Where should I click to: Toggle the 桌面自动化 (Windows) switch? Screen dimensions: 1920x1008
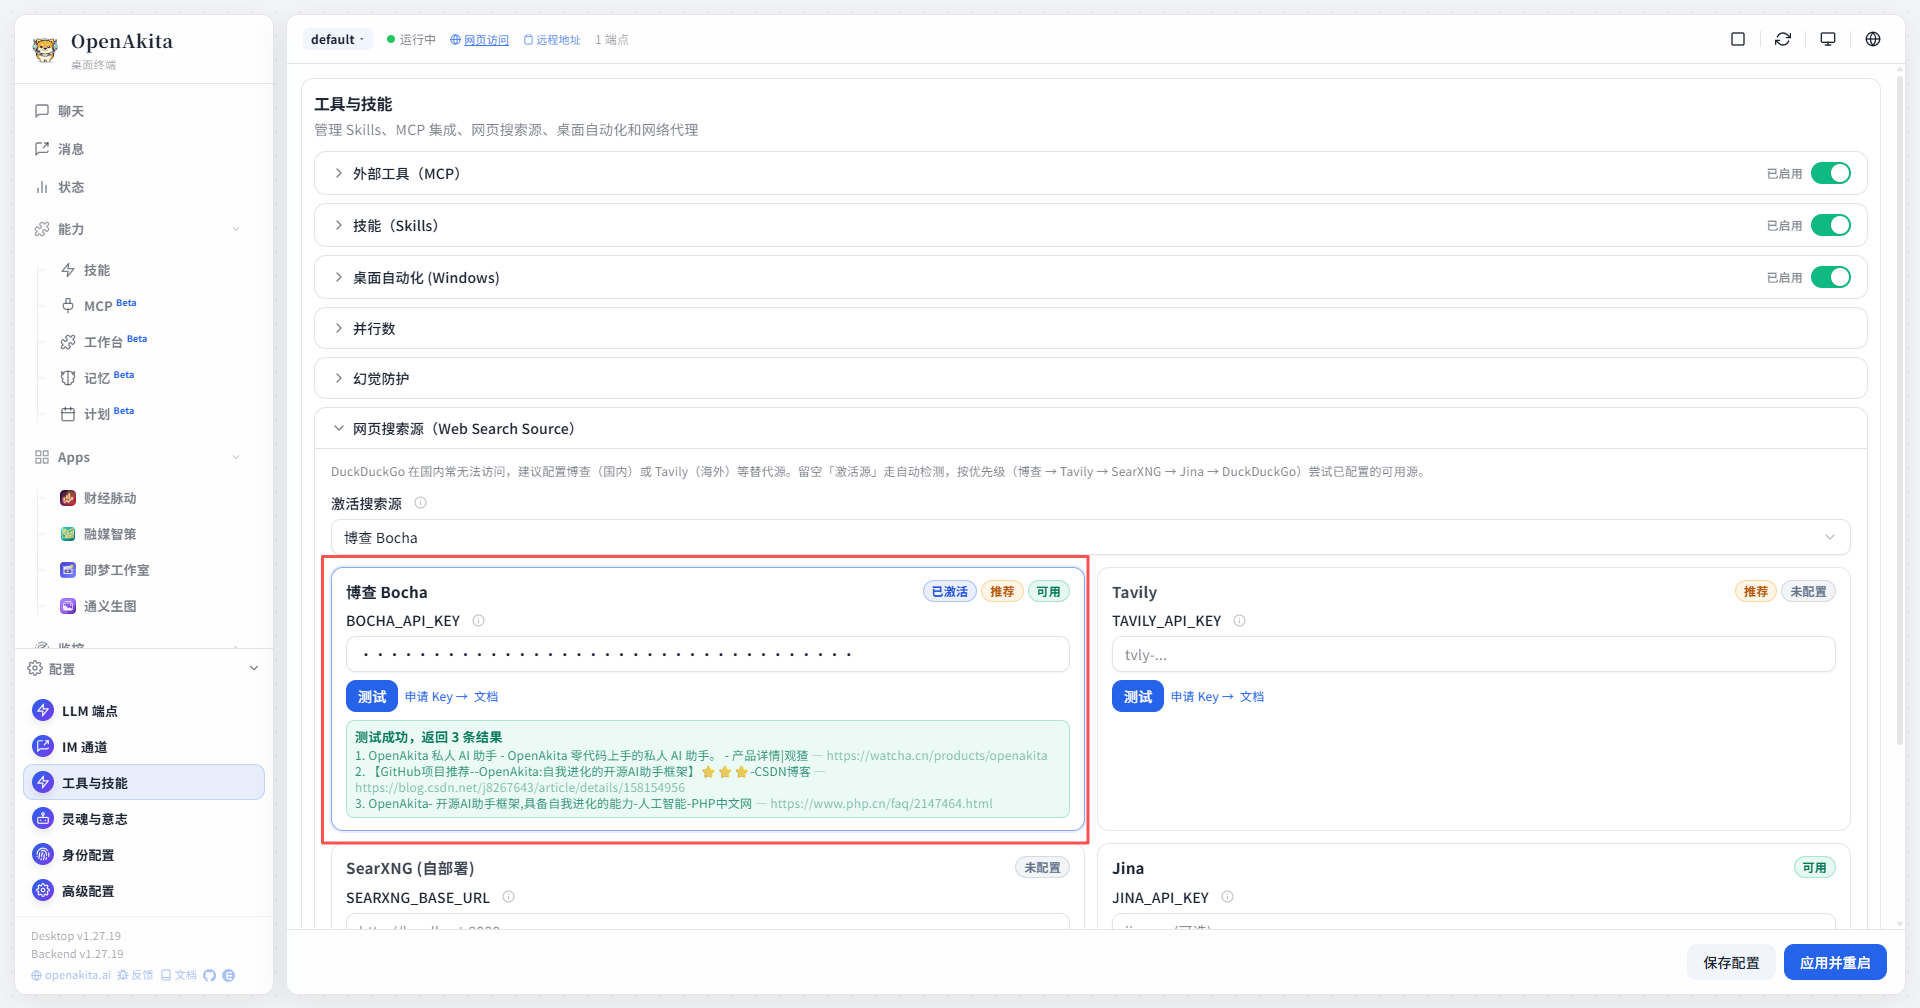point(1831,277)
